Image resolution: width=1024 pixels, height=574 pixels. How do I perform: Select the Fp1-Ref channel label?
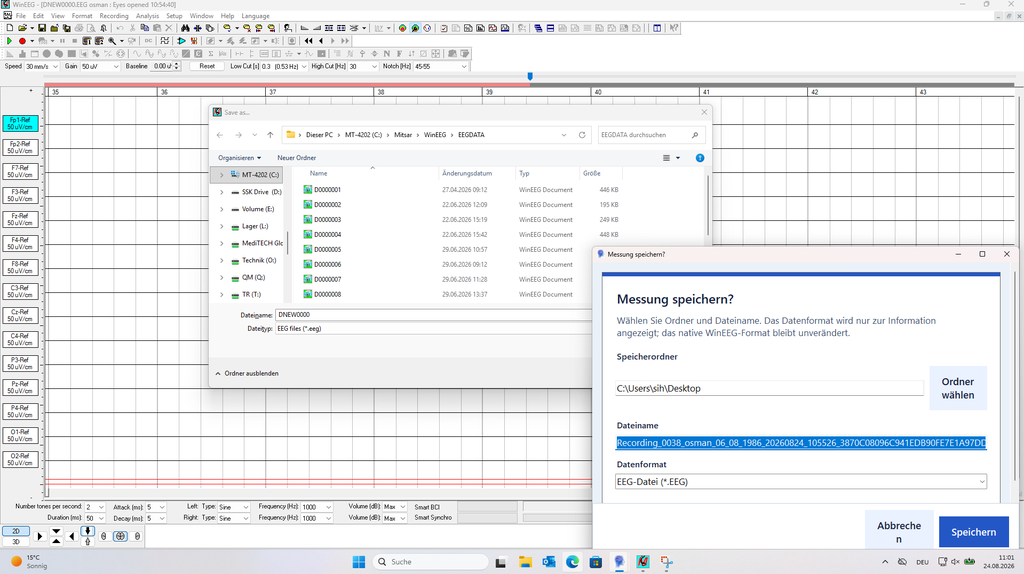click(x=20, y=123)
